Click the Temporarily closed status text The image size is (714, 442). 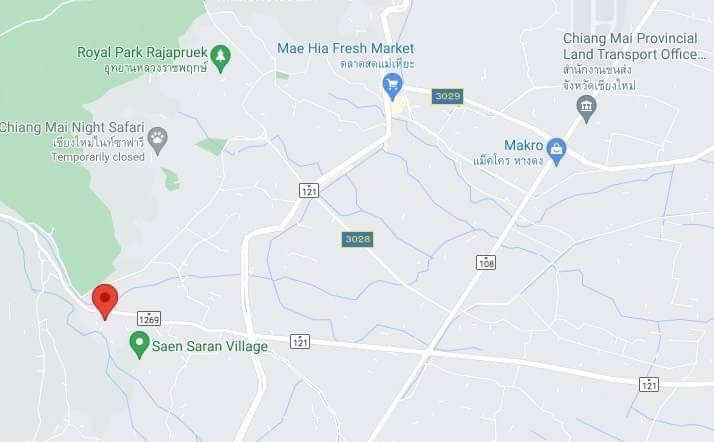pyautogui.click(x=98, y=157)
